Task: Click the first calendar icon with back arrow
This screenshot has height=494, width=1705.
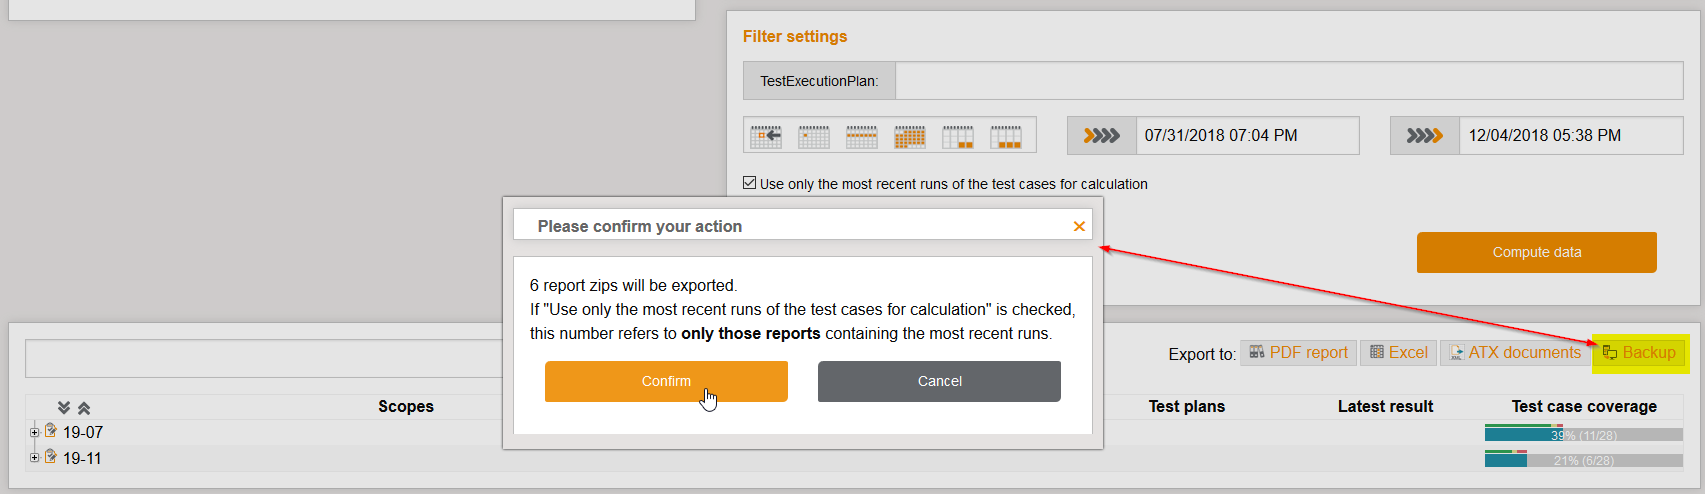Action: click(x=766, y=136)
